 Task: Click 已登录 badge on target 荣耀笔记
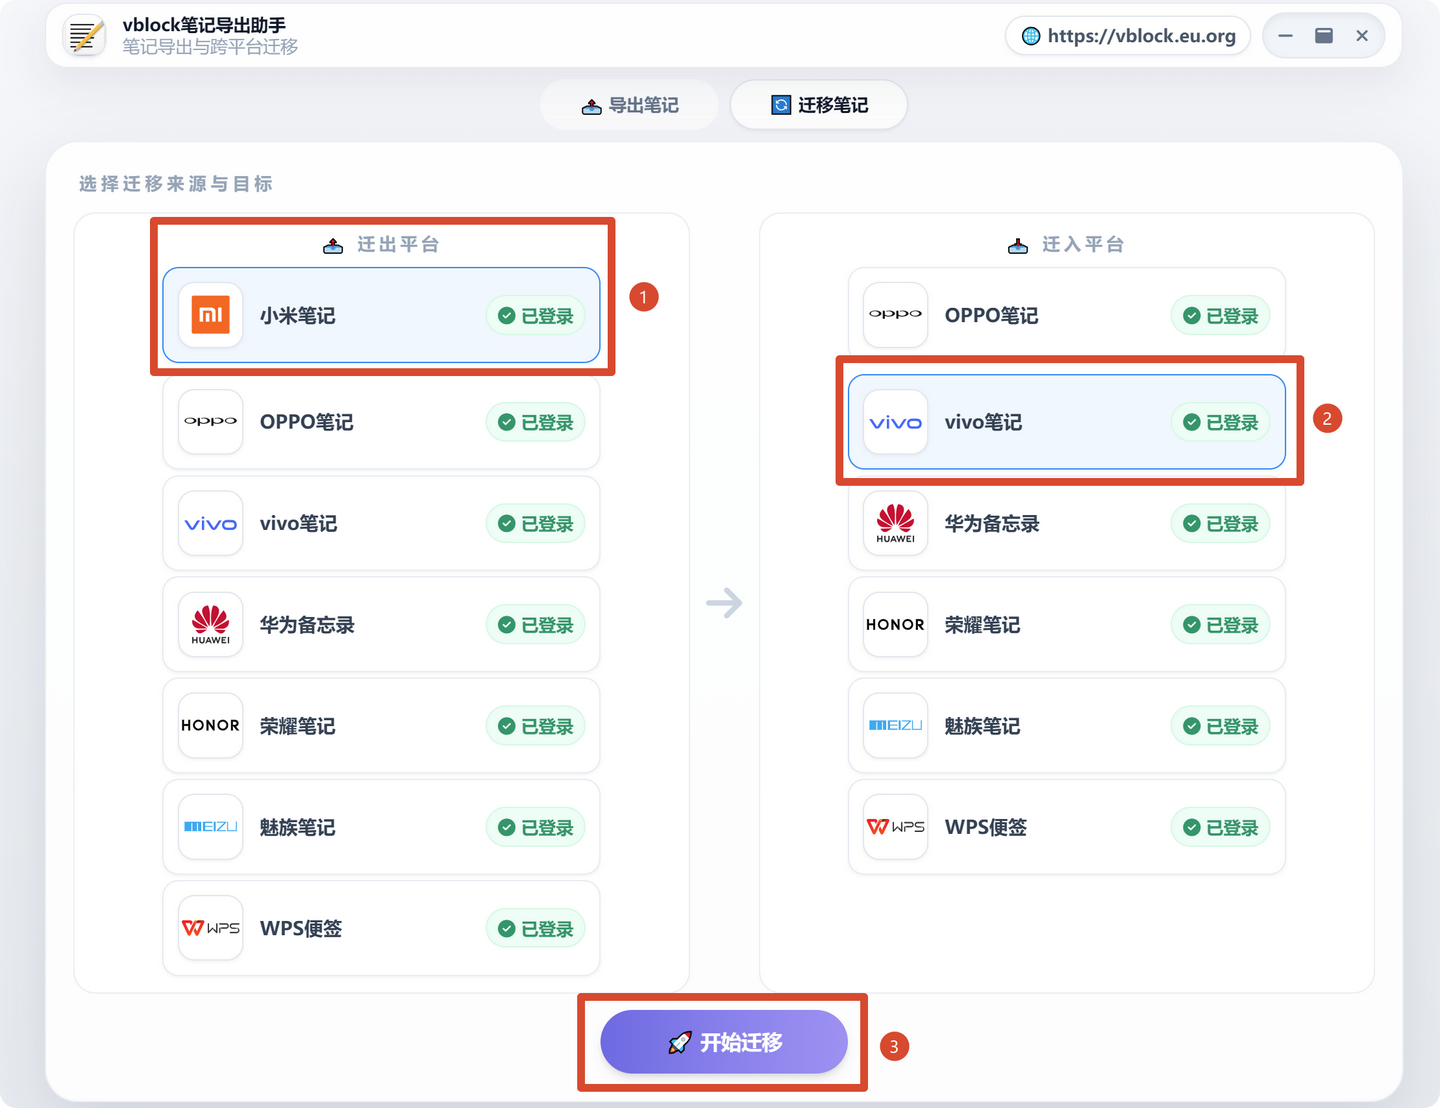[x=1220, y=624]
